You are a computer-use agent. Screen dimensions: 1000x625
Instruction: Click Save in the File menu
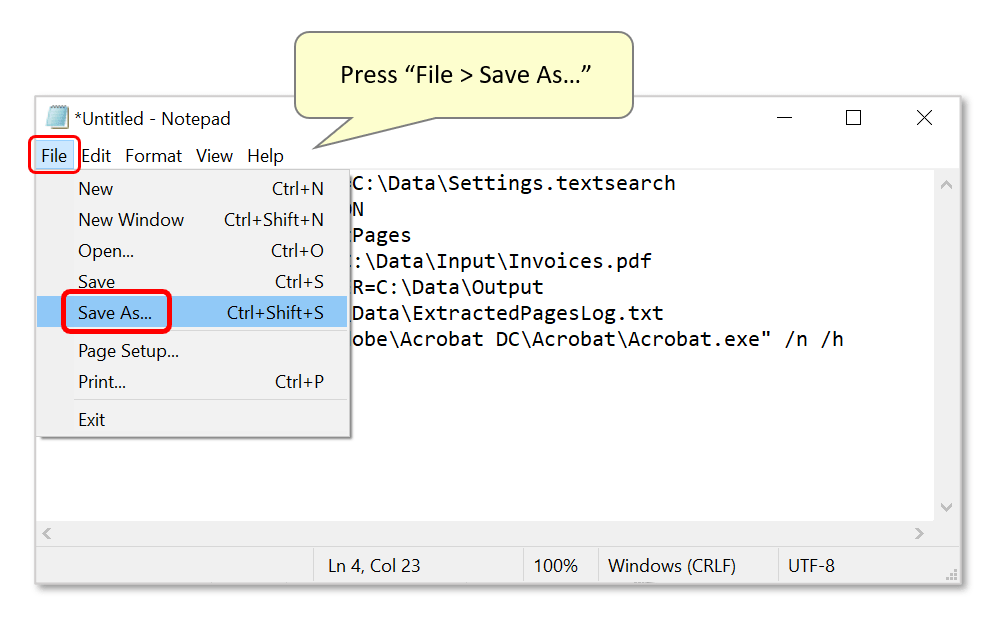[96, 281]
